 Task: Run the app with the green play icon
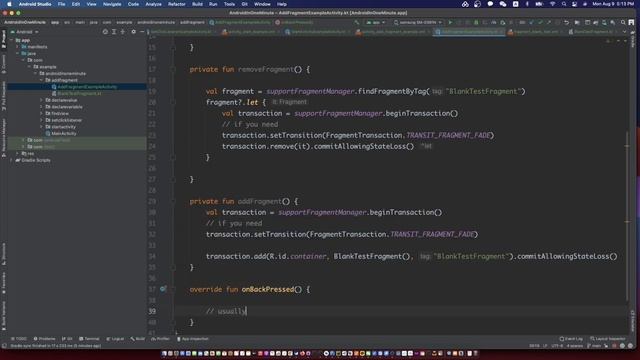(x=450, y=22)
